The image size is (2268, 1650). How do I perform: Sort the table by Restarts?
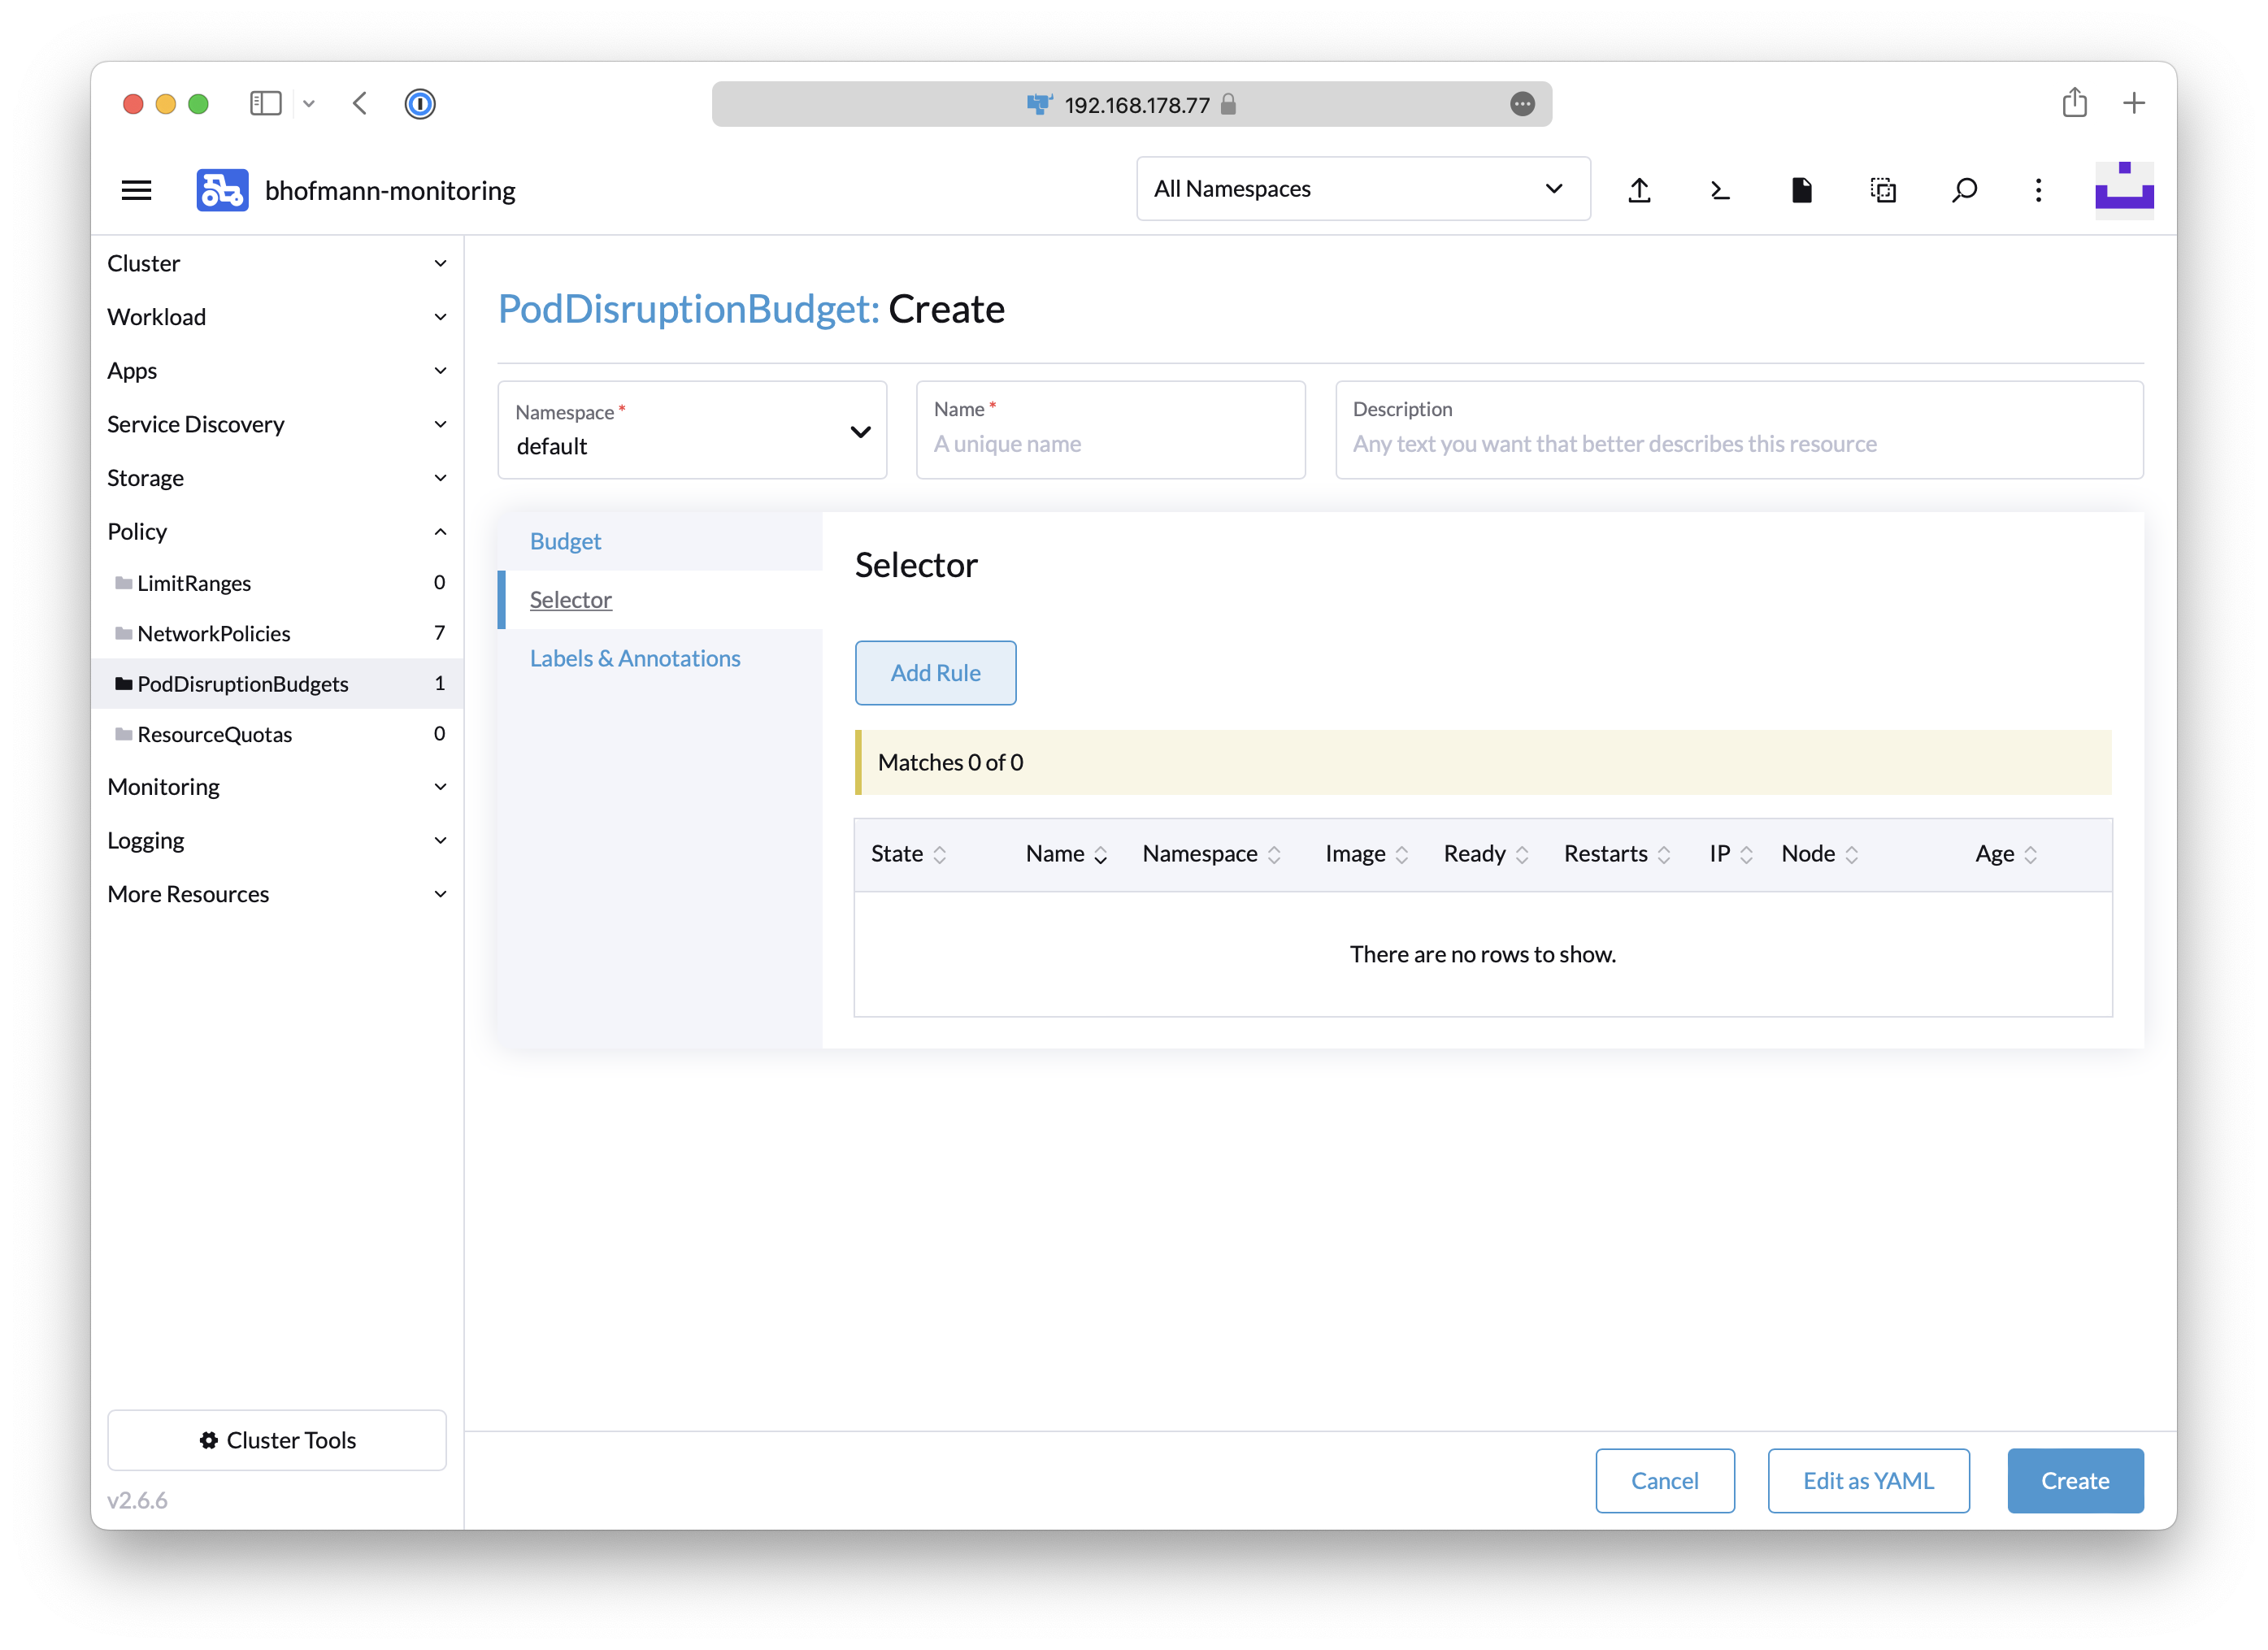[1617, 854]
